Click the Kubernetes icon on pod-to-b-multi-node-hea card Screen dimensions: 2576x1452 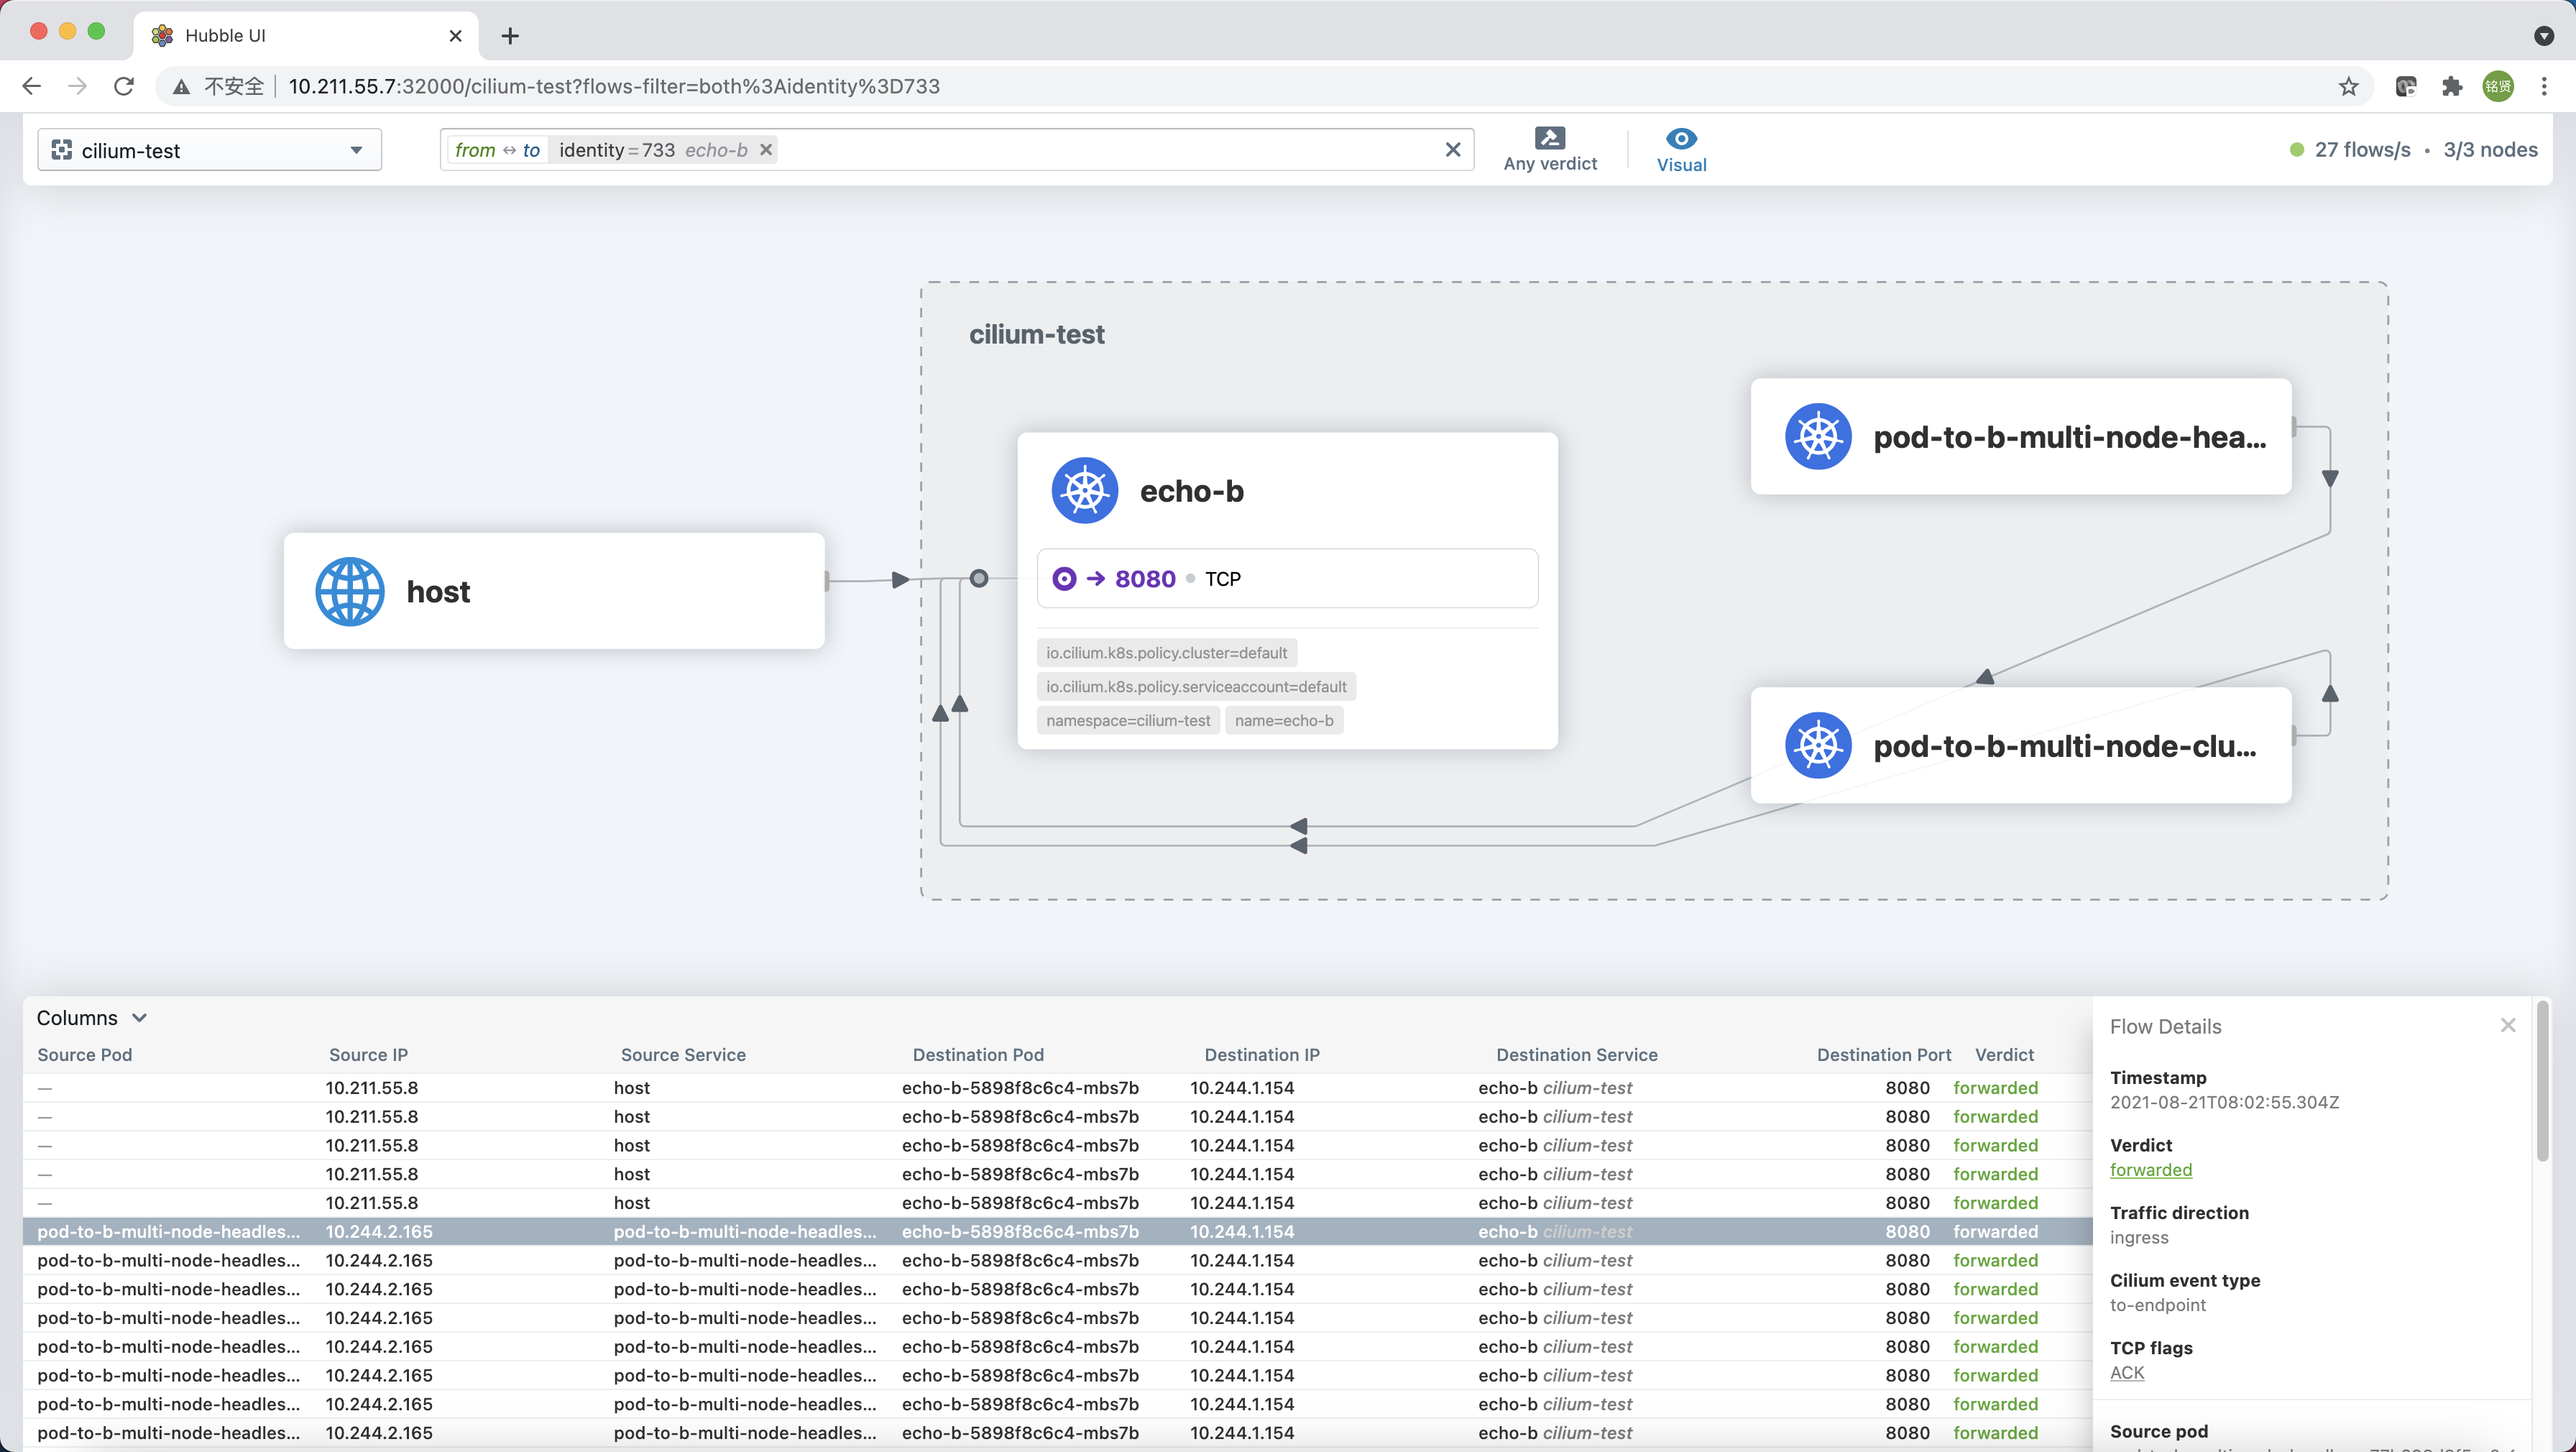pos(1818,437)
